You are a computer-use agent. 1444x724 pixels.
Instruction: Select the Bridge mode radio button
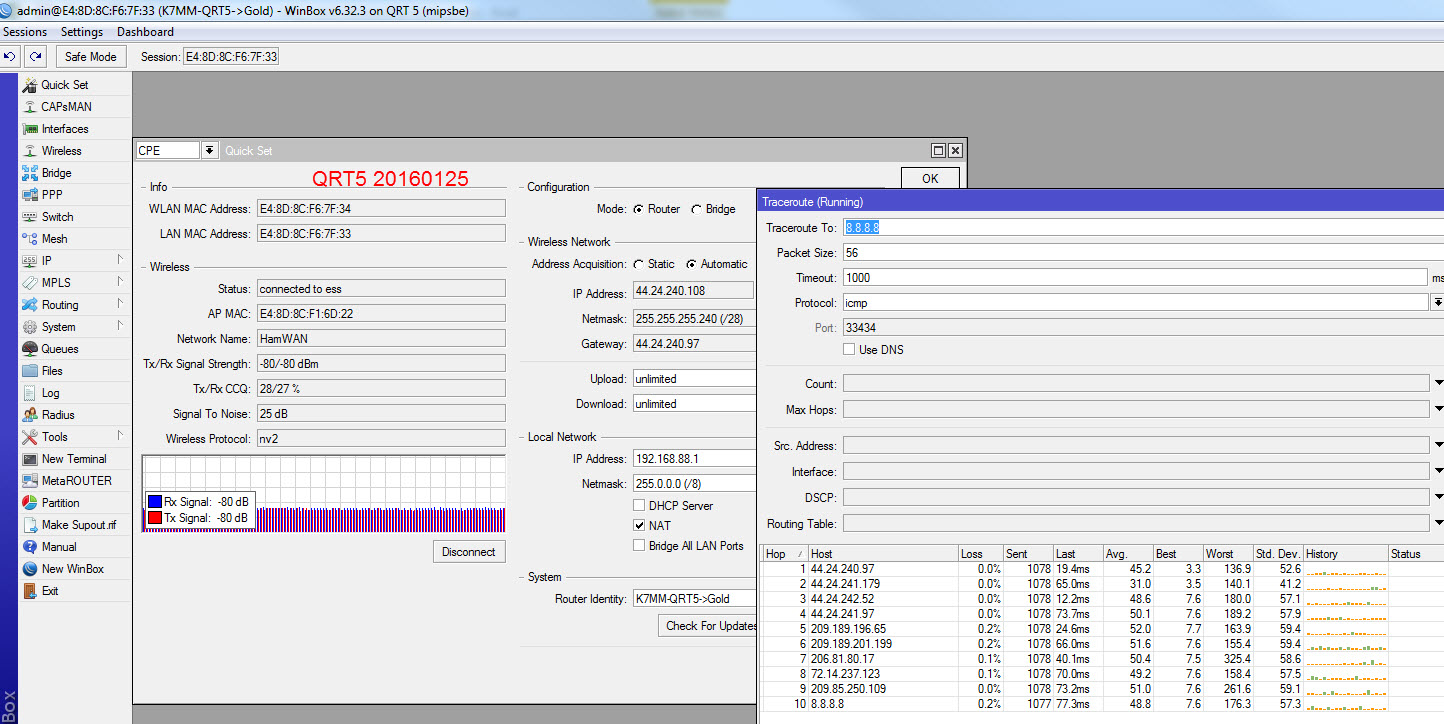point(696,209)
